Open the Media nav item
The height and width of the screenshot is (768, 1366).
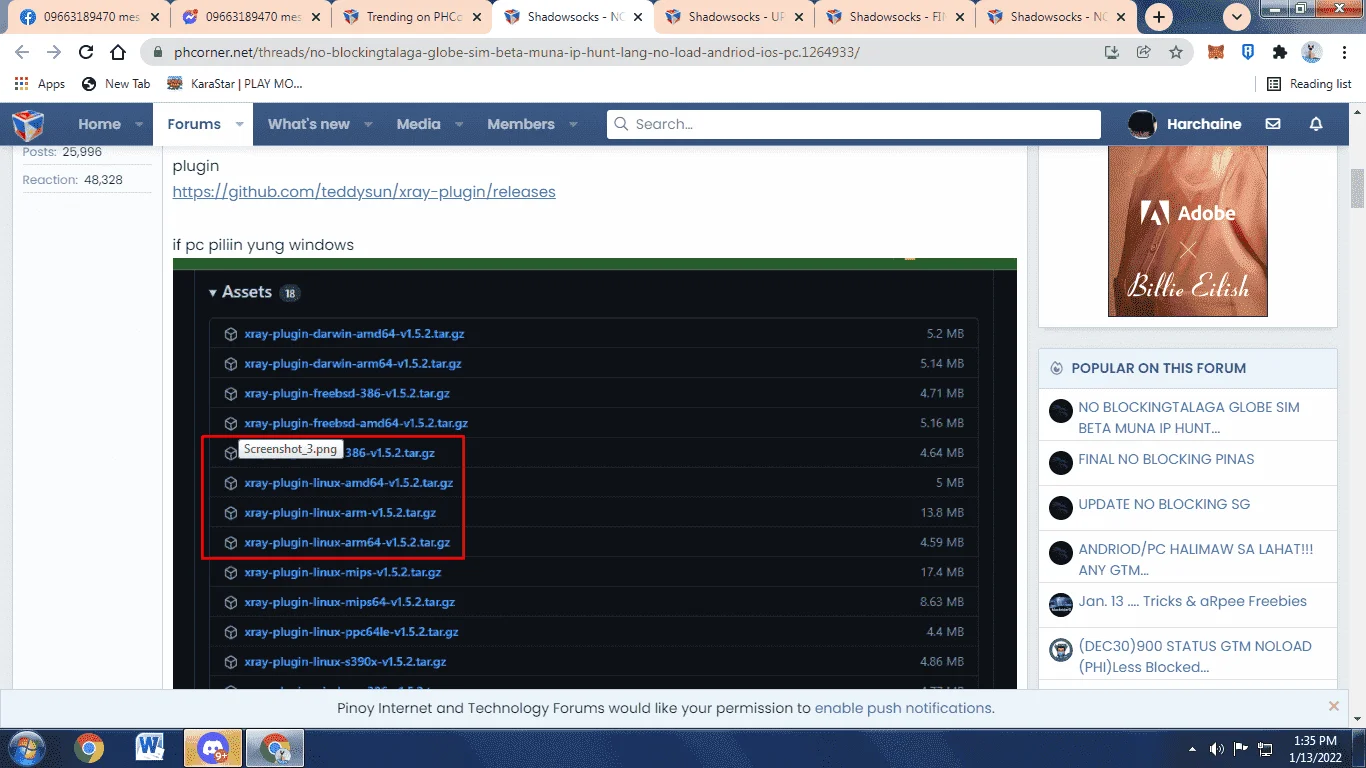click(x=418, y=124)
